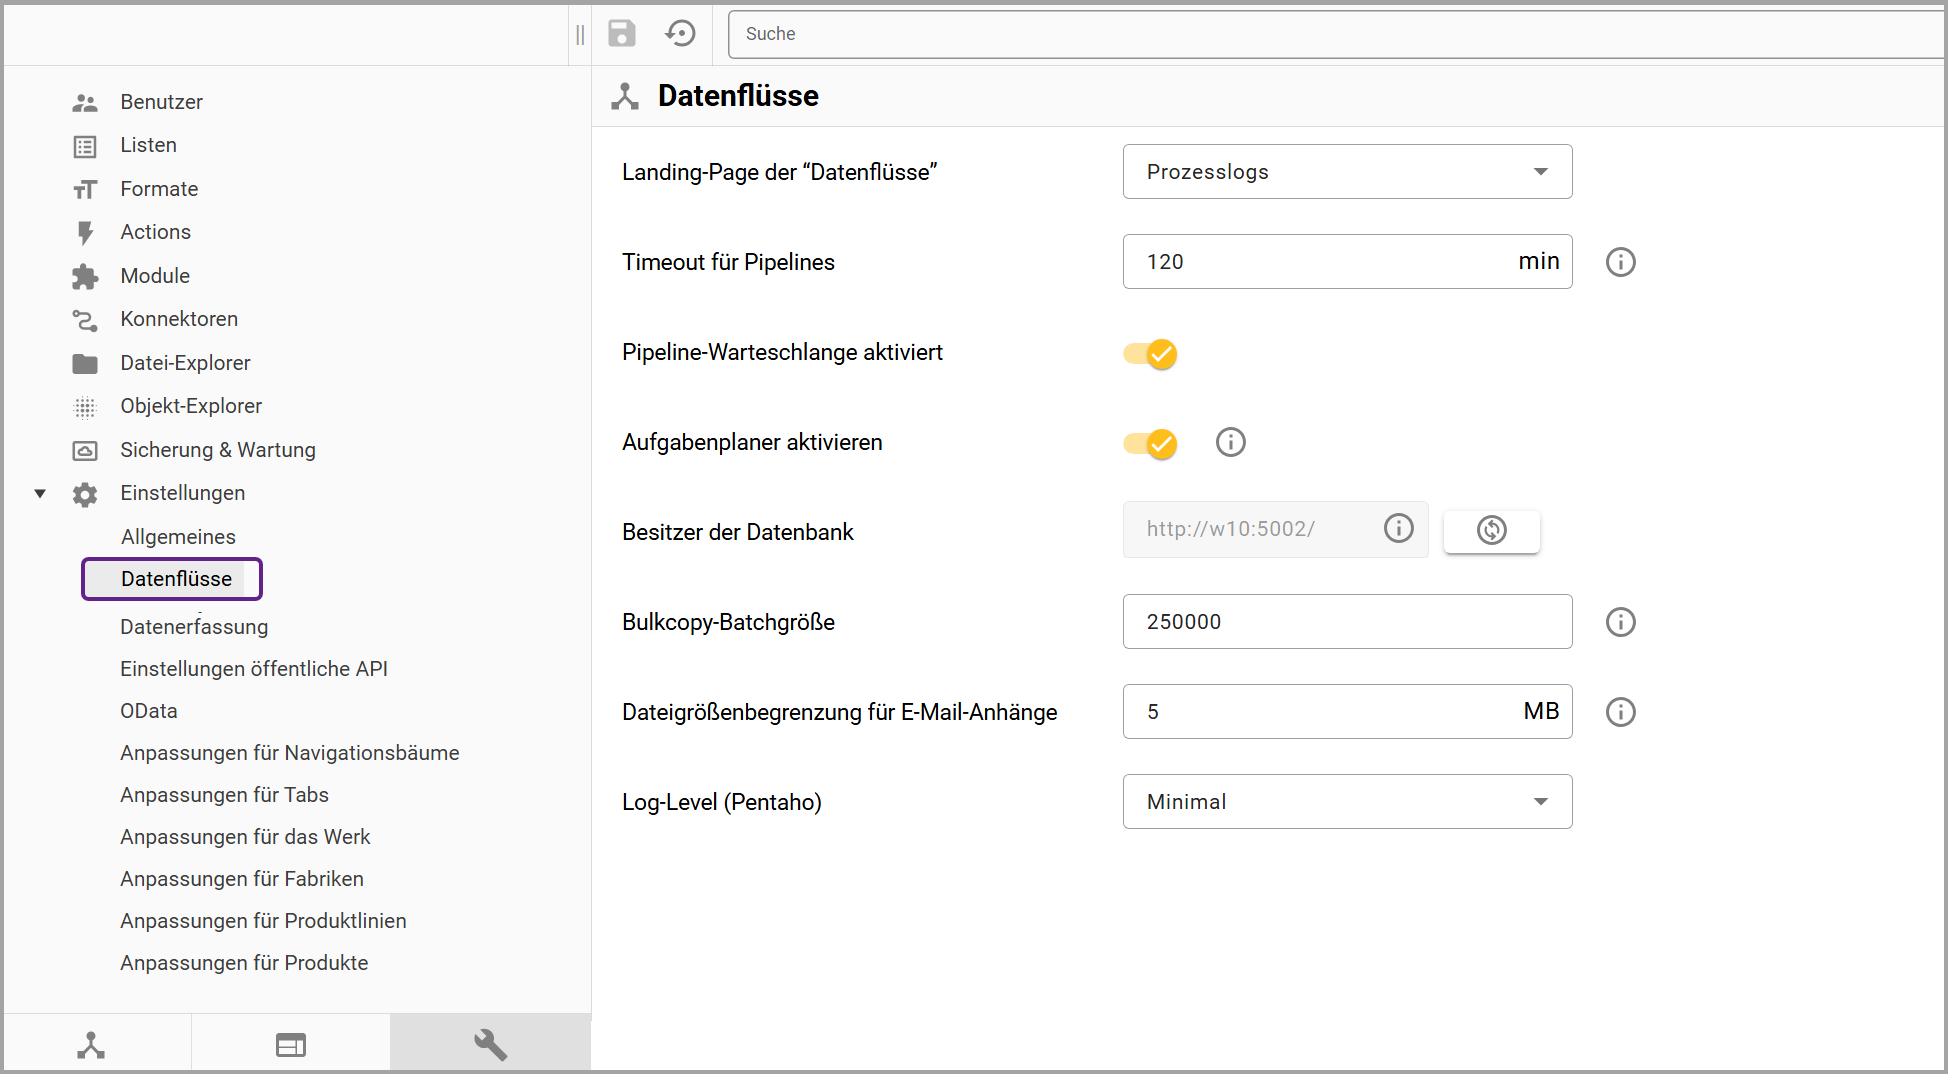This screenshot has height=1074, width=1948.
Task: Go to Anpassungen für Tabs
Action: 224,795
